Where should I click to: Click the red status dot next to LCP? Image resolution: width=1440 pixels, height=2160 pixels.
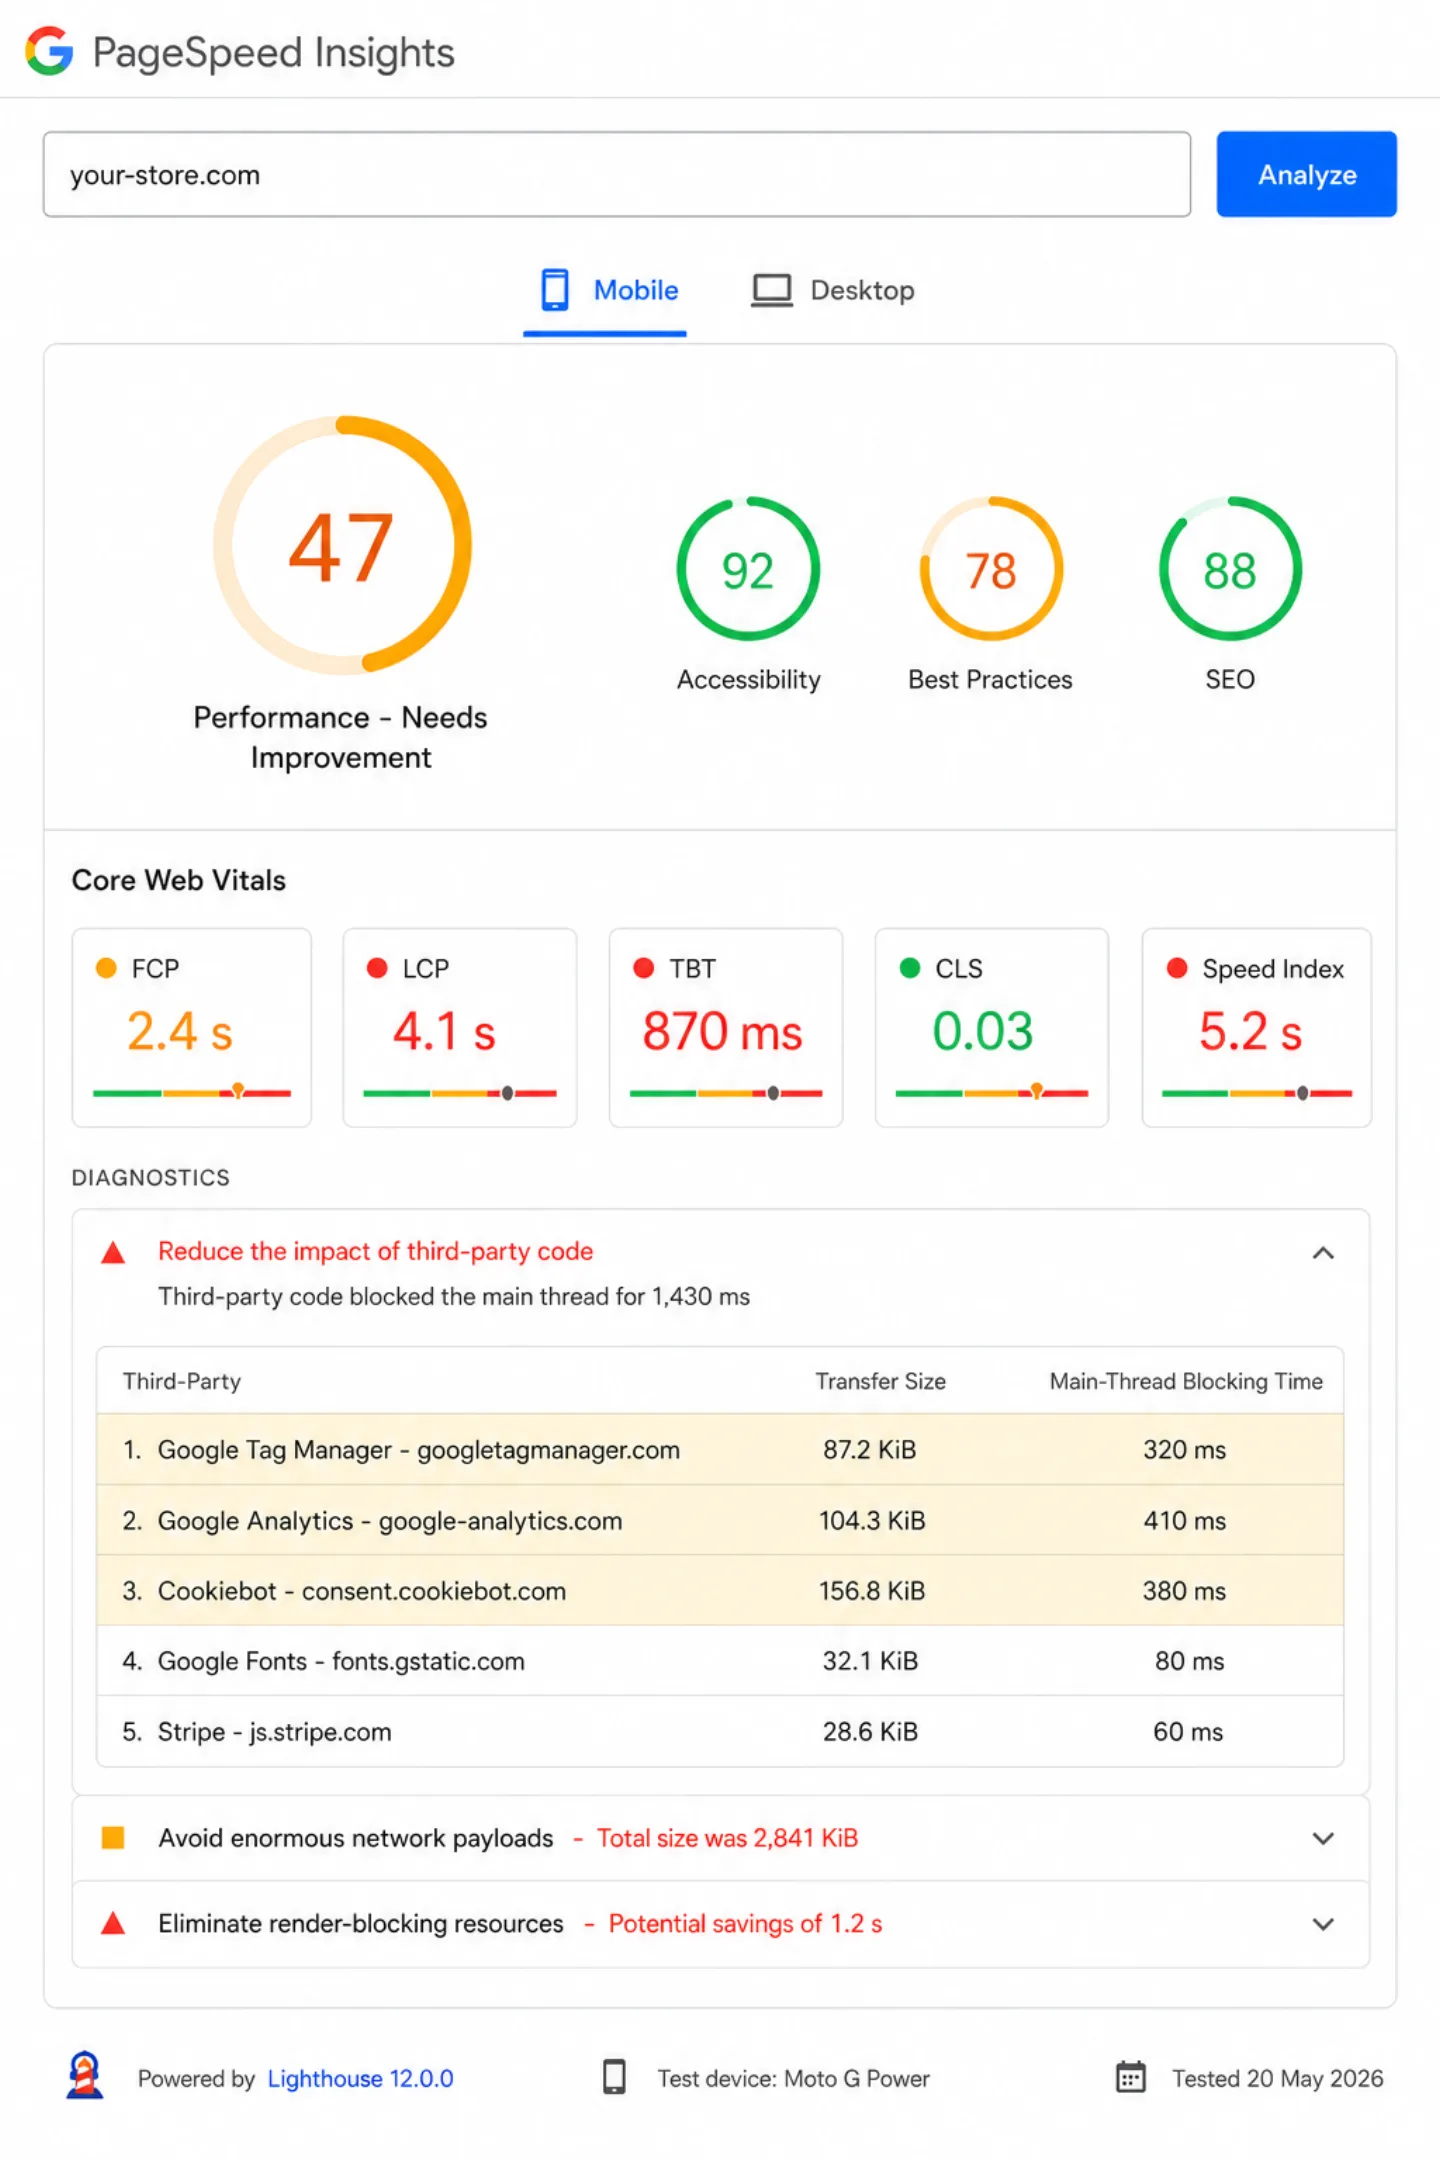[377, 968]
